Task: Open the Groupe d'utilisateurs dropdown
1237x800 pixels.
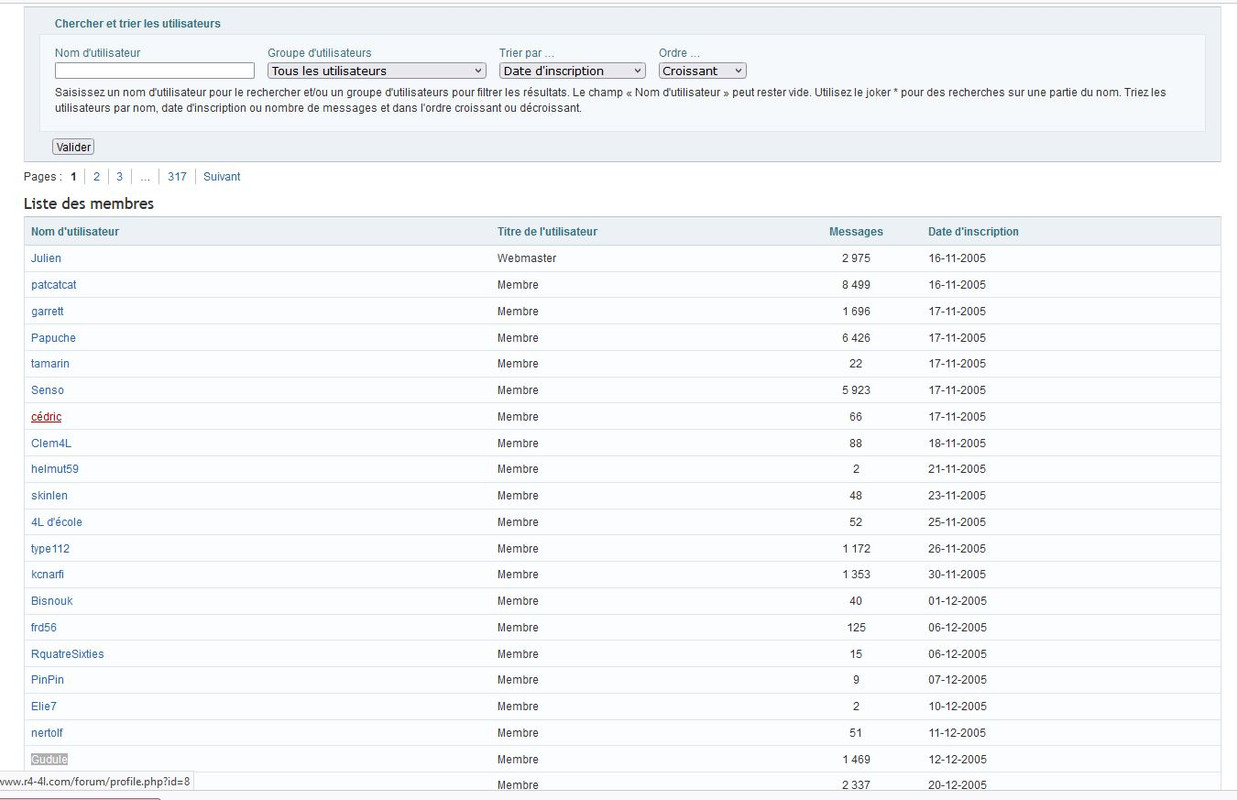Action: pyautogui.click(x=377, y=71)
